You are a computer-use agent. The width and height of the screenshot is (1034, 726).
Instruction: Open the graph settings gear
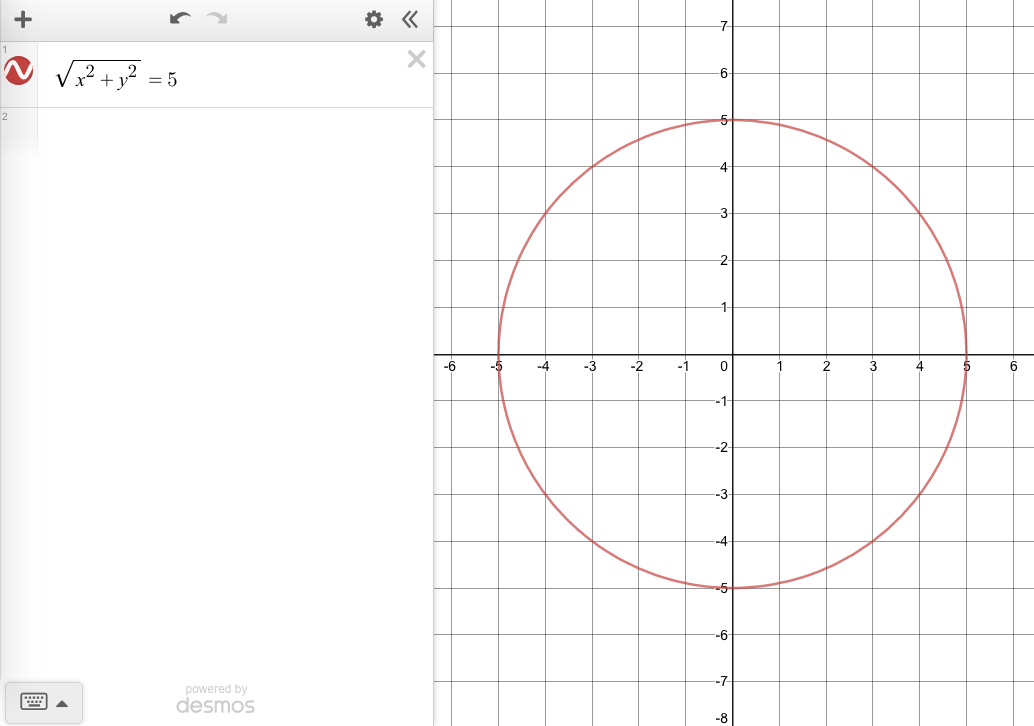pyautogui.click(x=374, y=20)
